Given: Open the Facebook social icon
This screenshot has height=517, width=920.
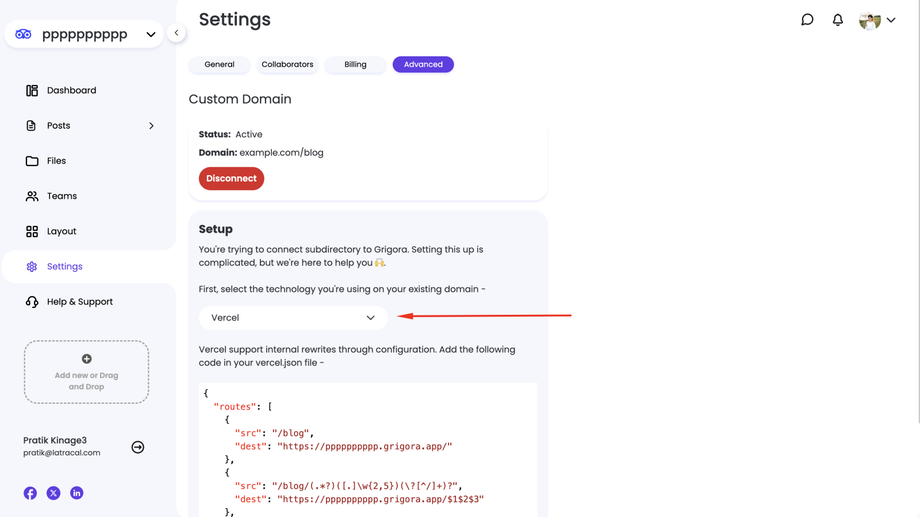Looking at the screenshot, I should point(30,493).
